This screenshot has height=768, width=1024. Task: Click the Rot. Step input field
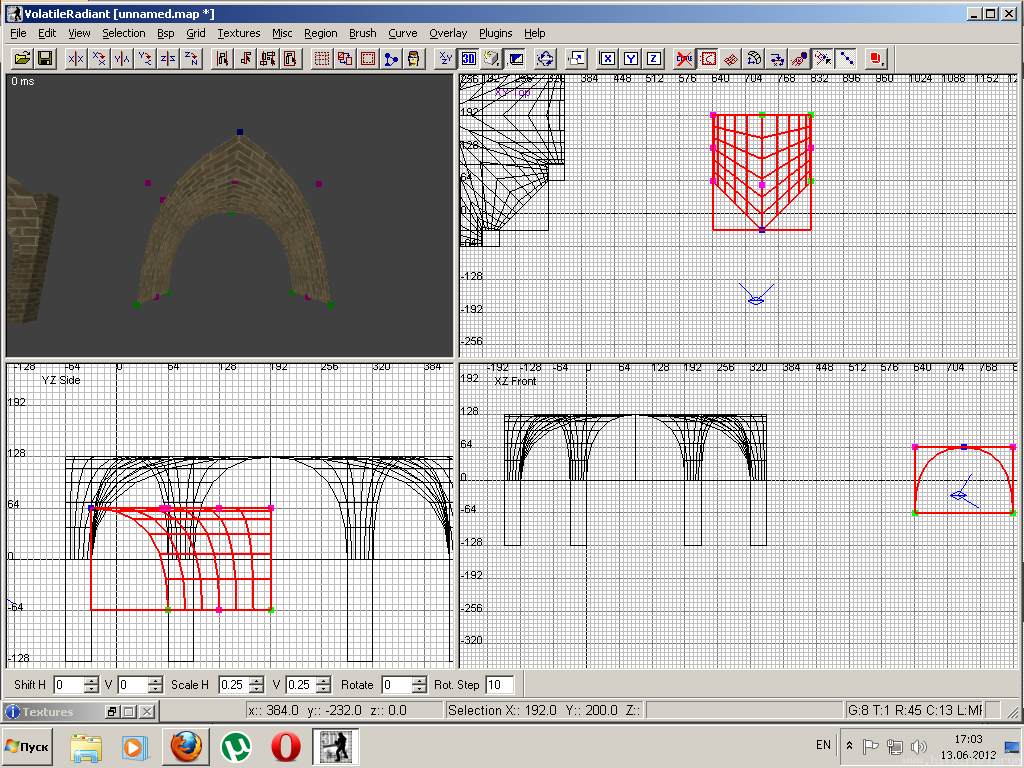click(x=499, y=685)
